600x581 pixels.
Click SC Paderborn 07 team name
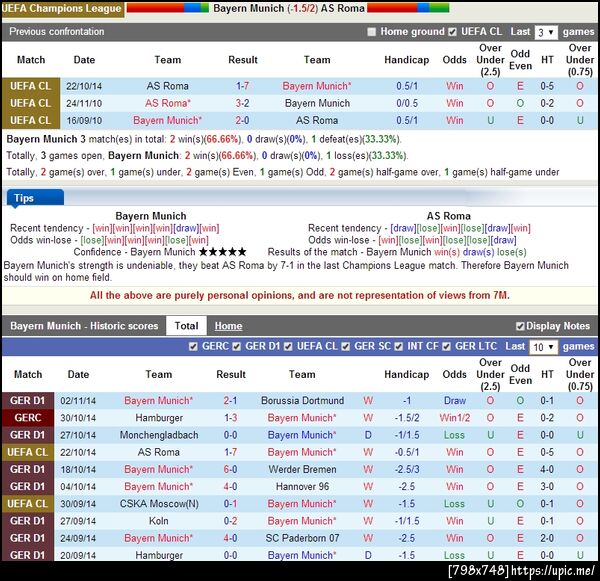click(x=302, y=539)
